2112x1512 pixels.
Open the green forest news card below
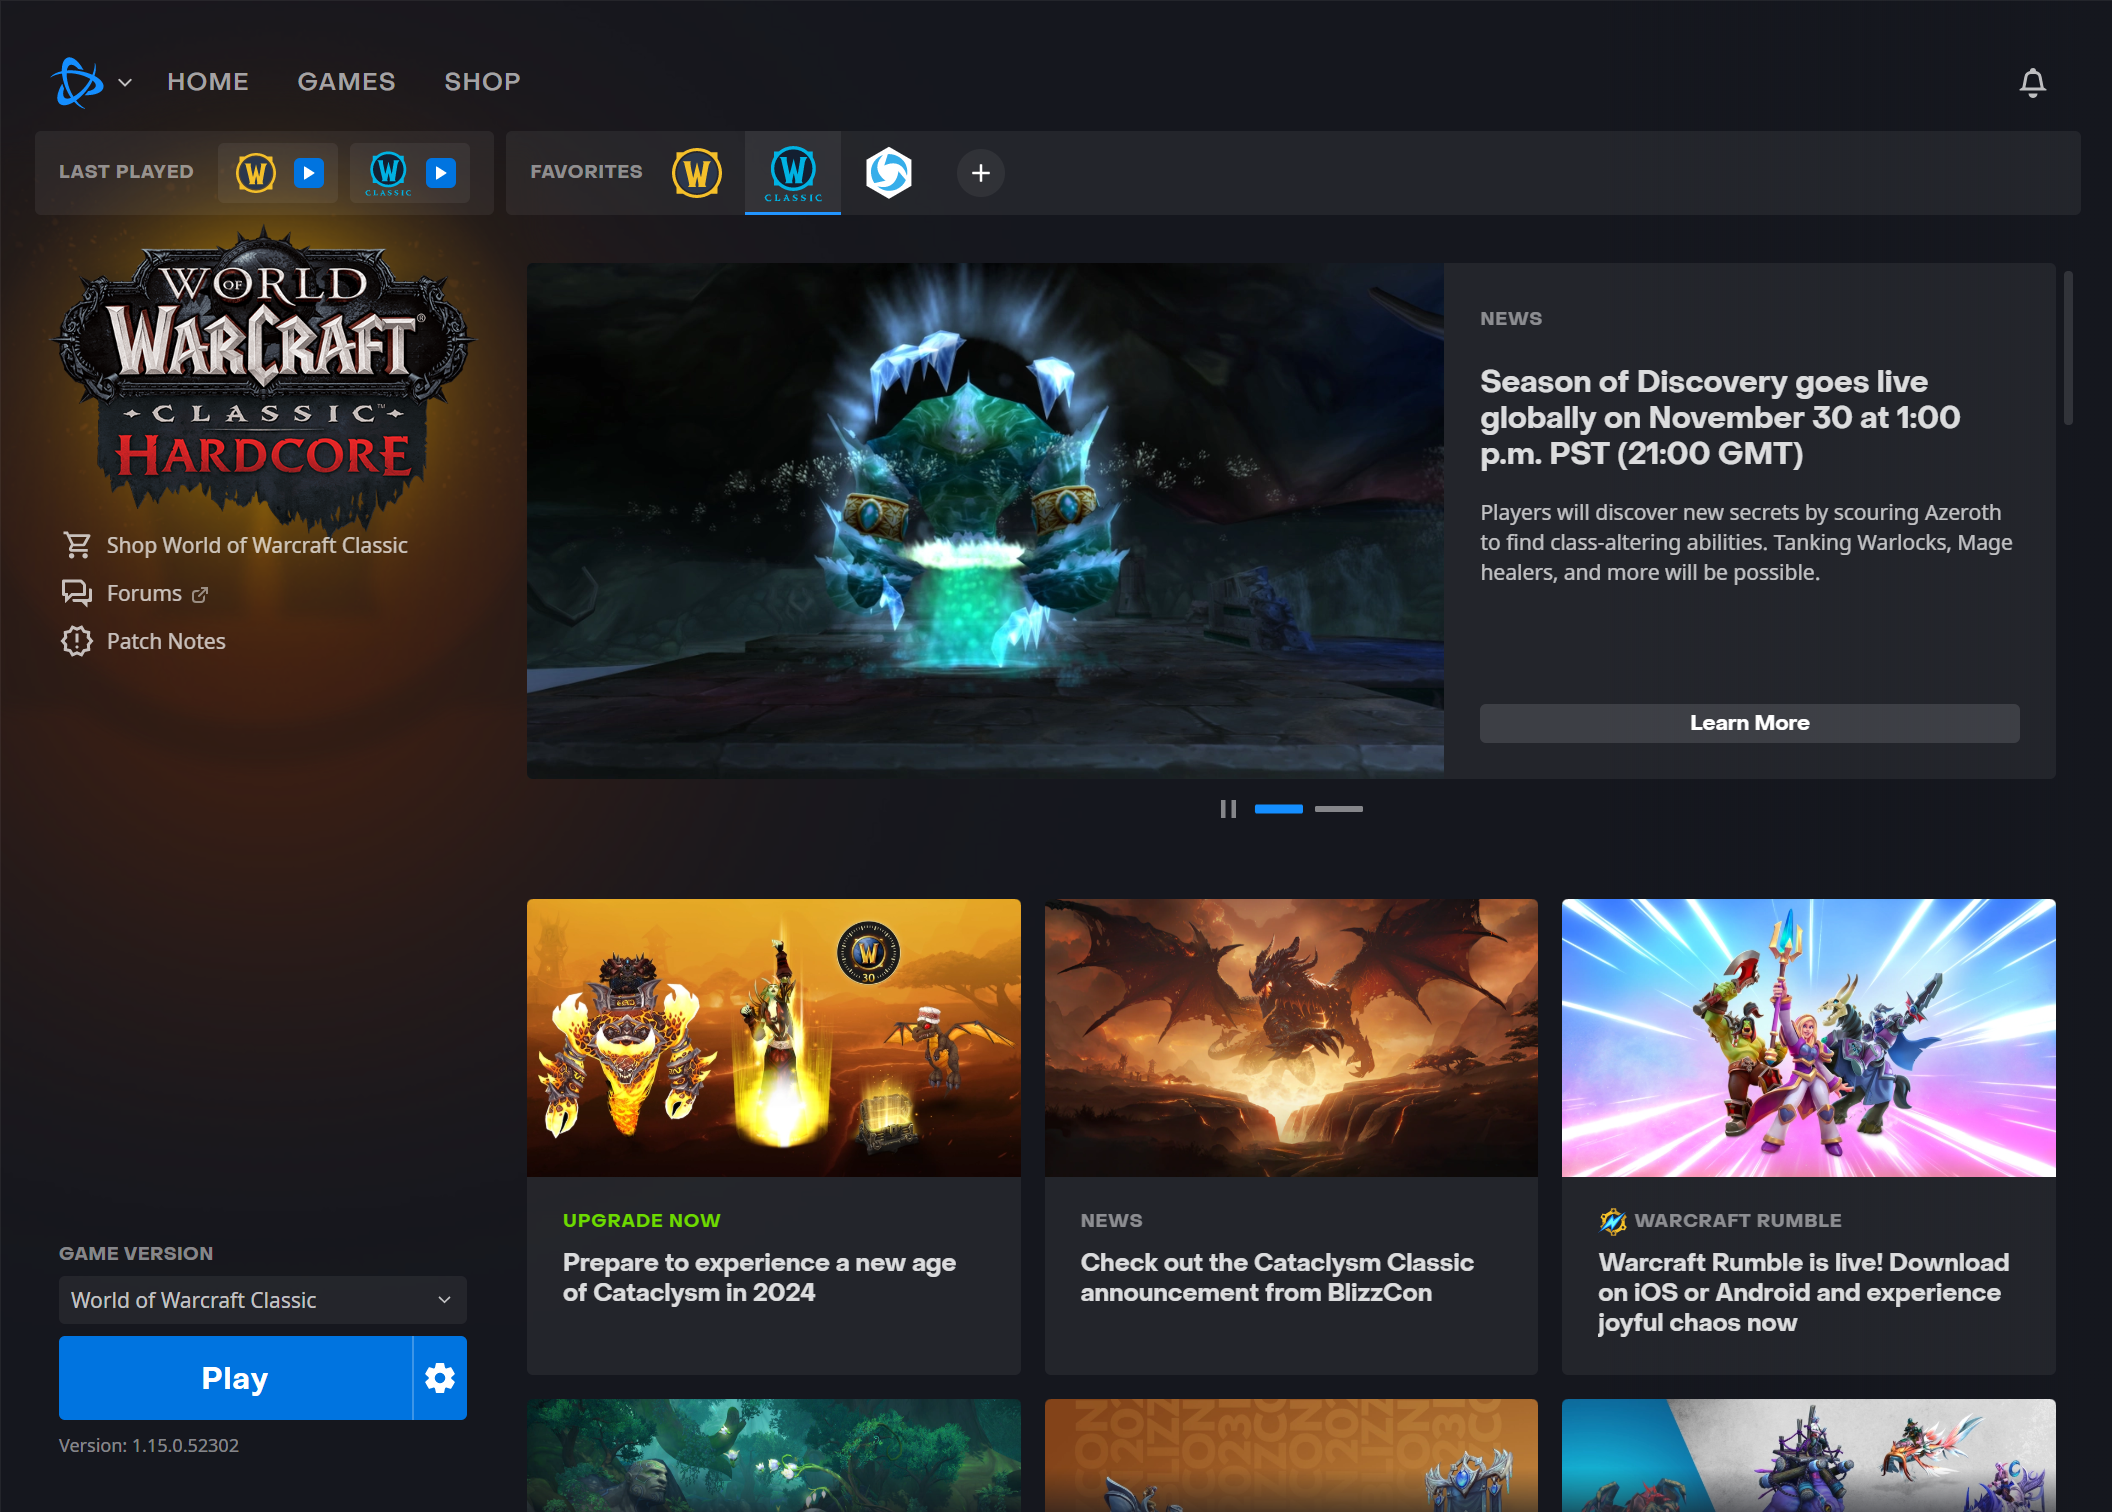773,1455
